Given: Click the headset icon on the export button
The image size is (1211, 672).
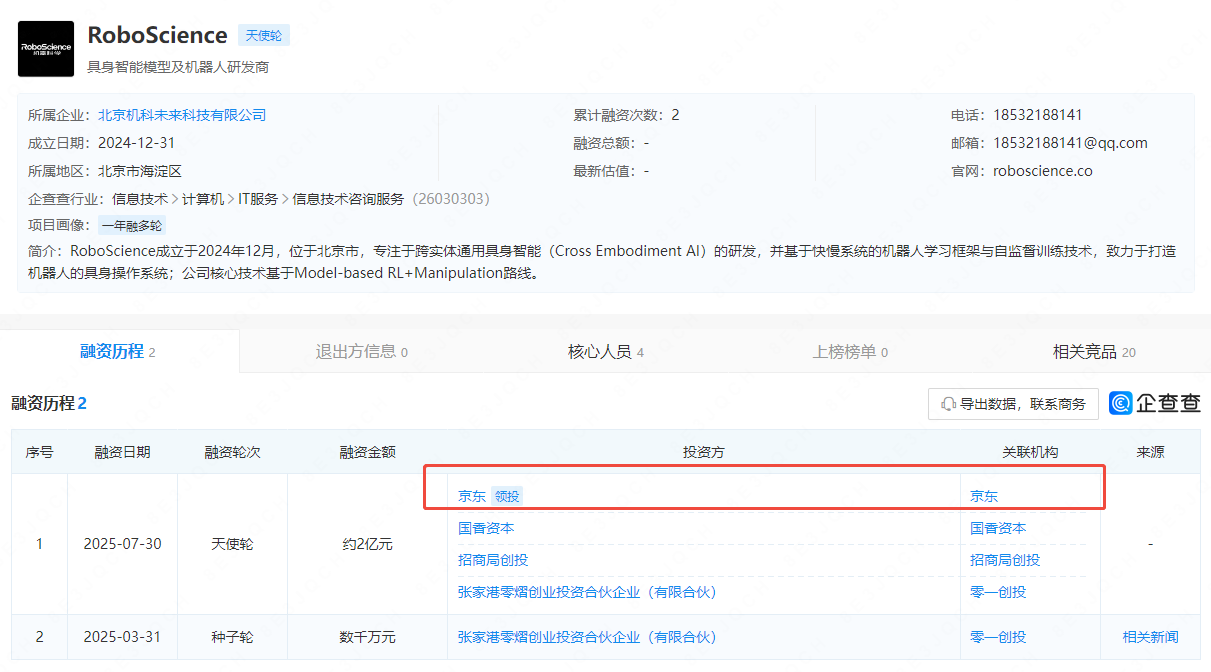Looking at the screenshot, I should point(949,404).
